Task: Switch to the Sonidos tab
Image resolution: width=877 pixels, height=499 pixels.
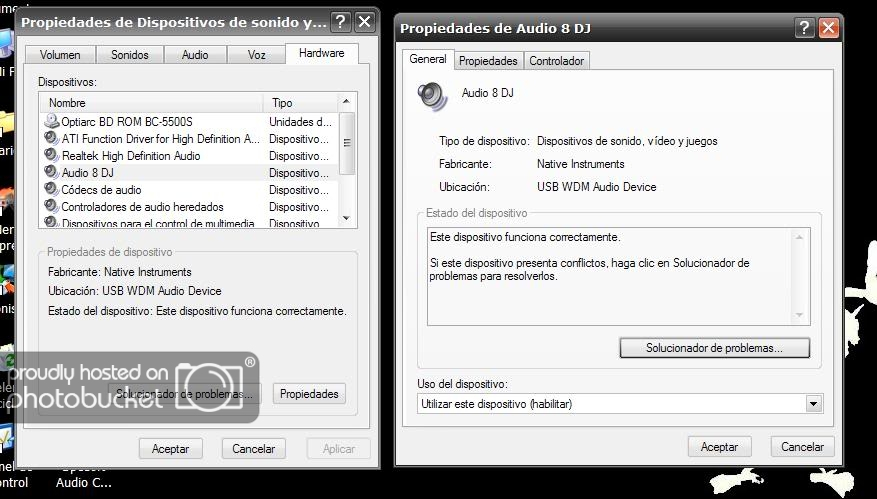Action: [130, 55]
